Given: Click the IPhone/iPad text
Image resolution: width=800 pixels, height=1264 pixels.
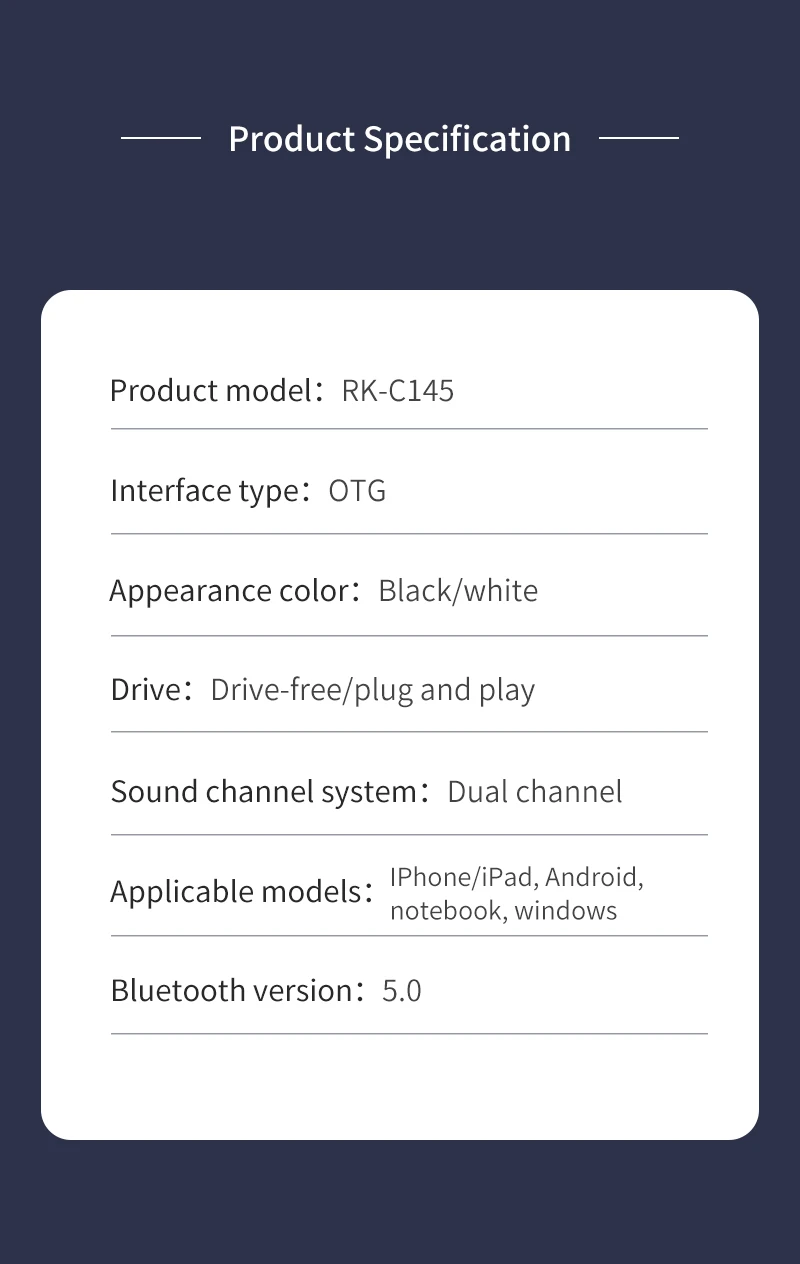Looking at the screenshot, I should click(x=461, y=877).
